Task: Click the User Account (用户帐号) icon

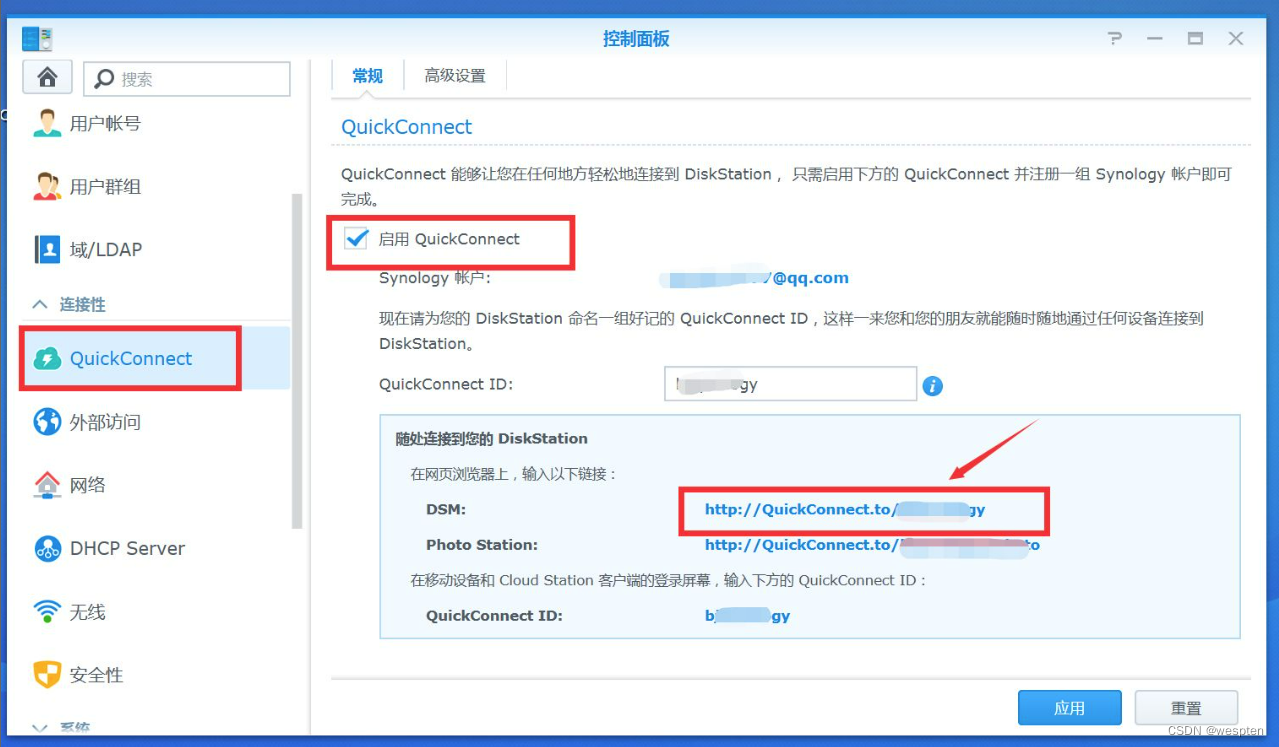Action: click(x=47, y=124)
